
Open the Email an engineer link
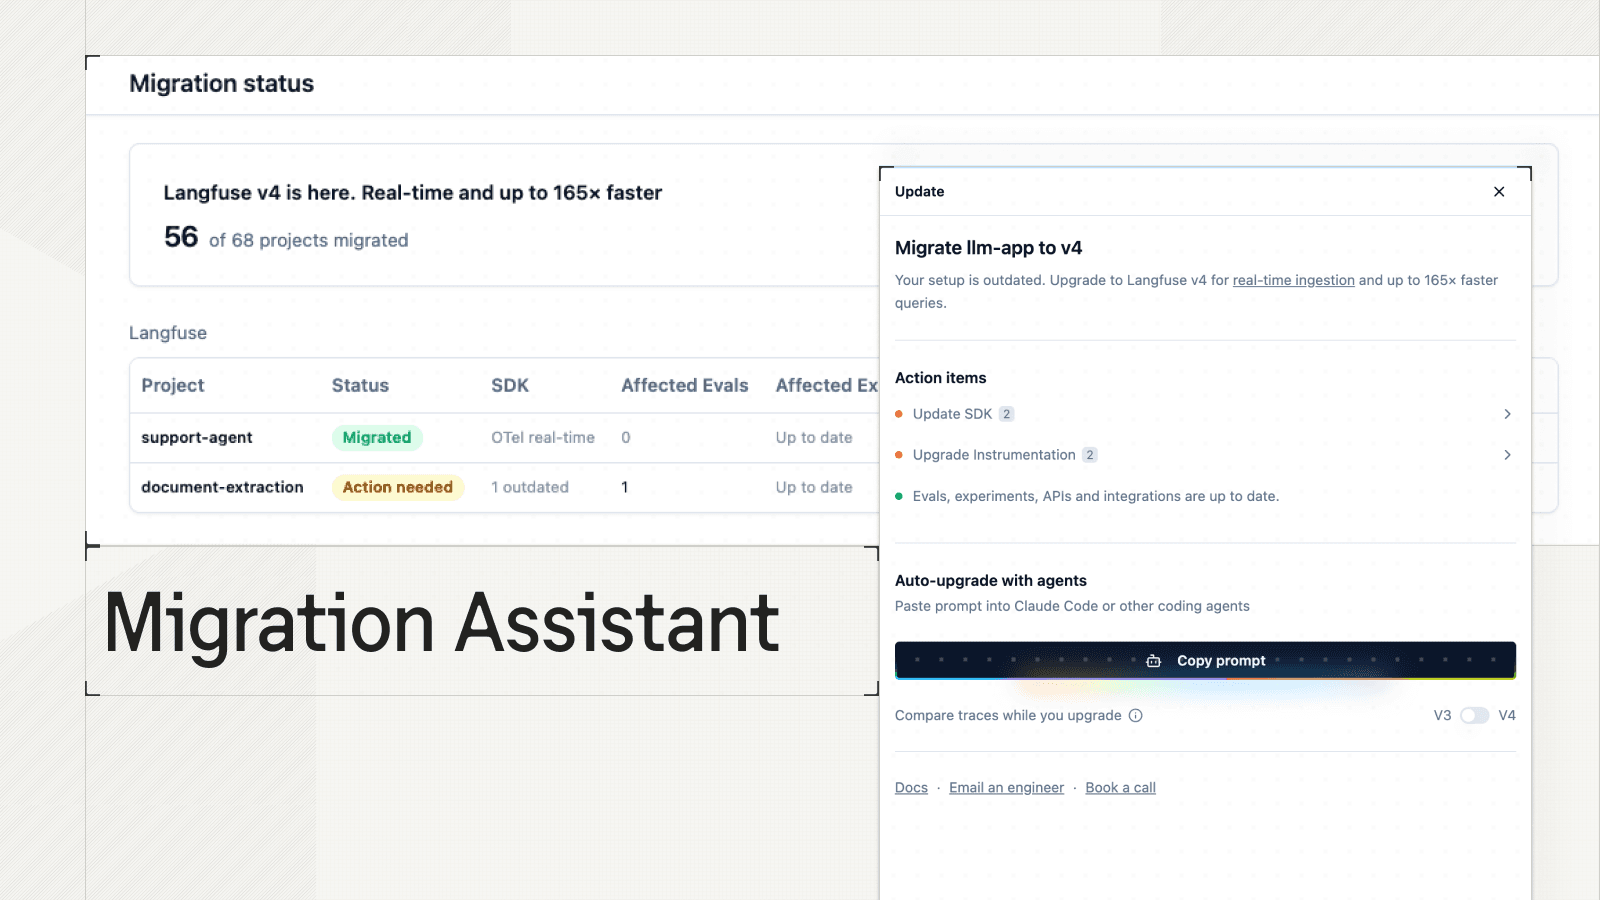pos(1006,788)
